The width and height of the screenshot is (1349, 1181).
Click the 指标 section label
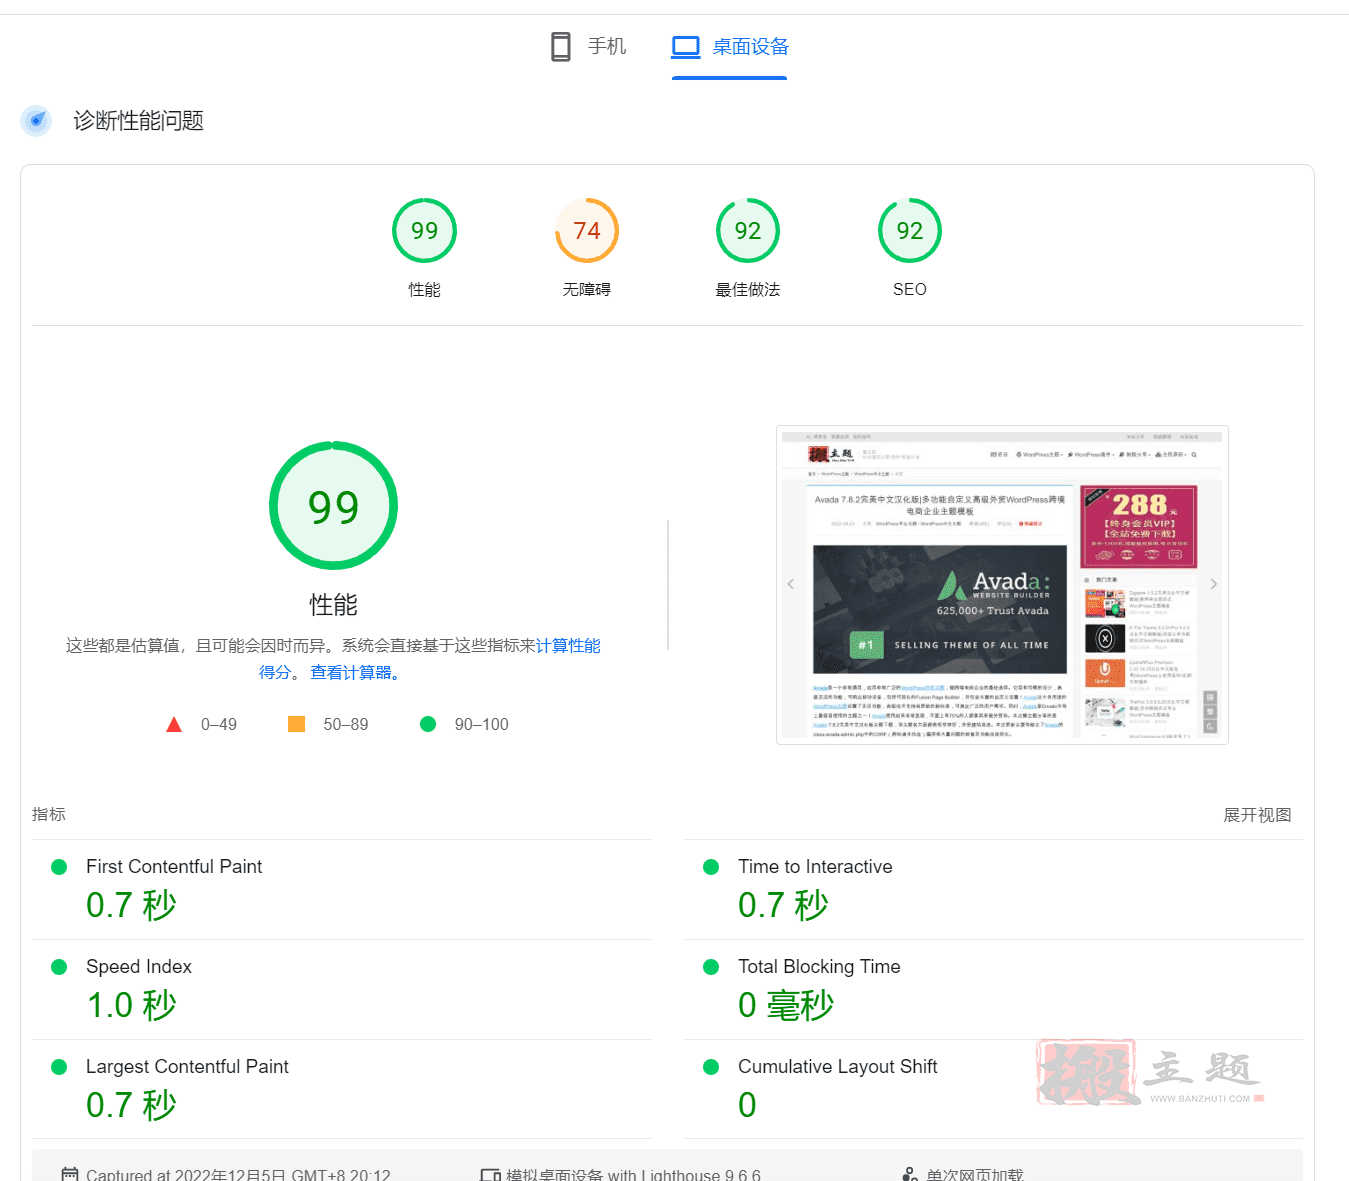49,815
